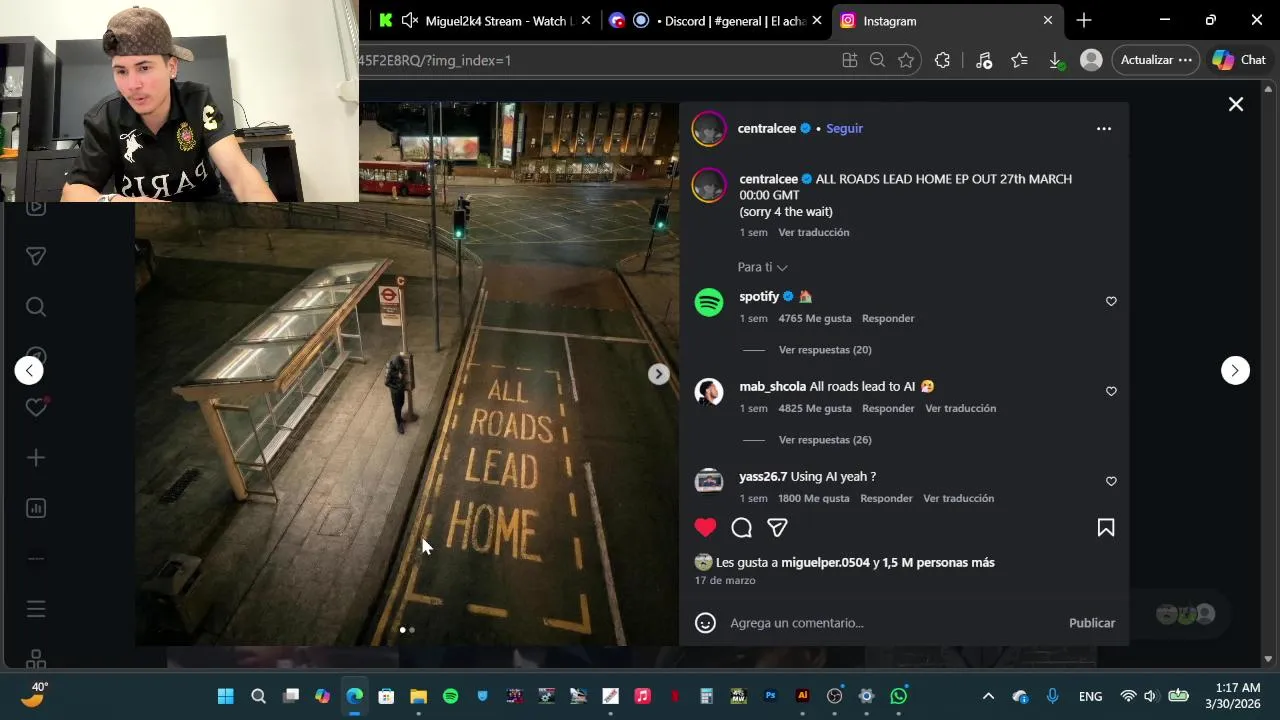
Task: Close the Instagram browser tab
Action: [x=1048, y=20]
